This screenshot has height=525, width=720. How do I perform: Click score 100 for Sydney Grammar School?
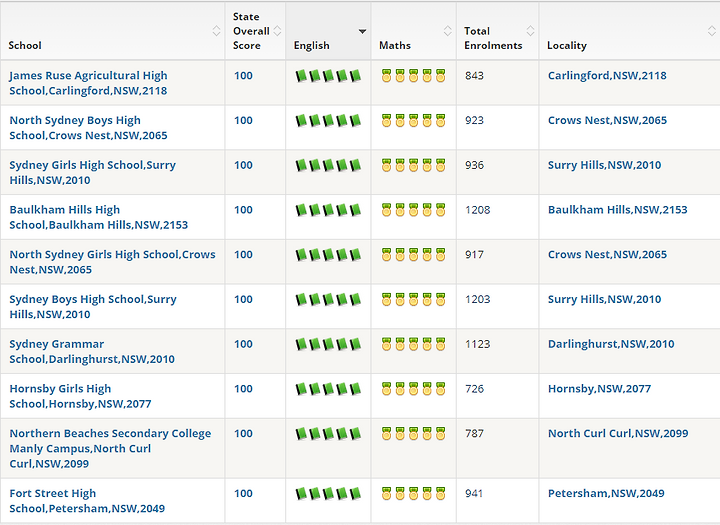click(243, 344)
